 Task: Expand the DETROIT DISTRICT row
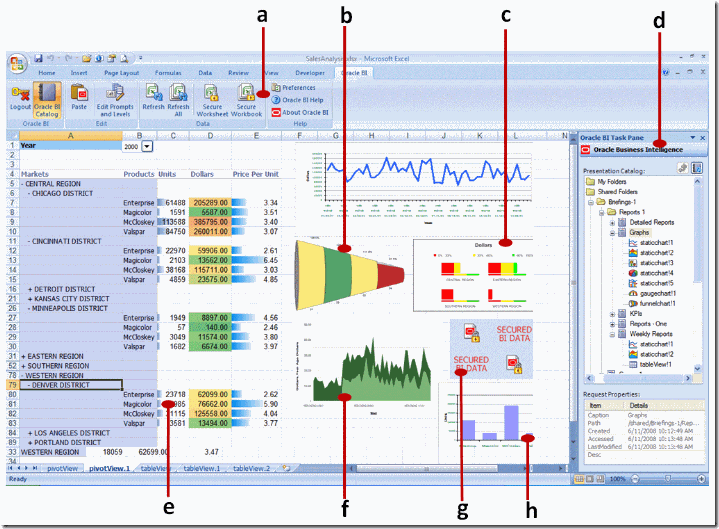(x=30, y=289)
